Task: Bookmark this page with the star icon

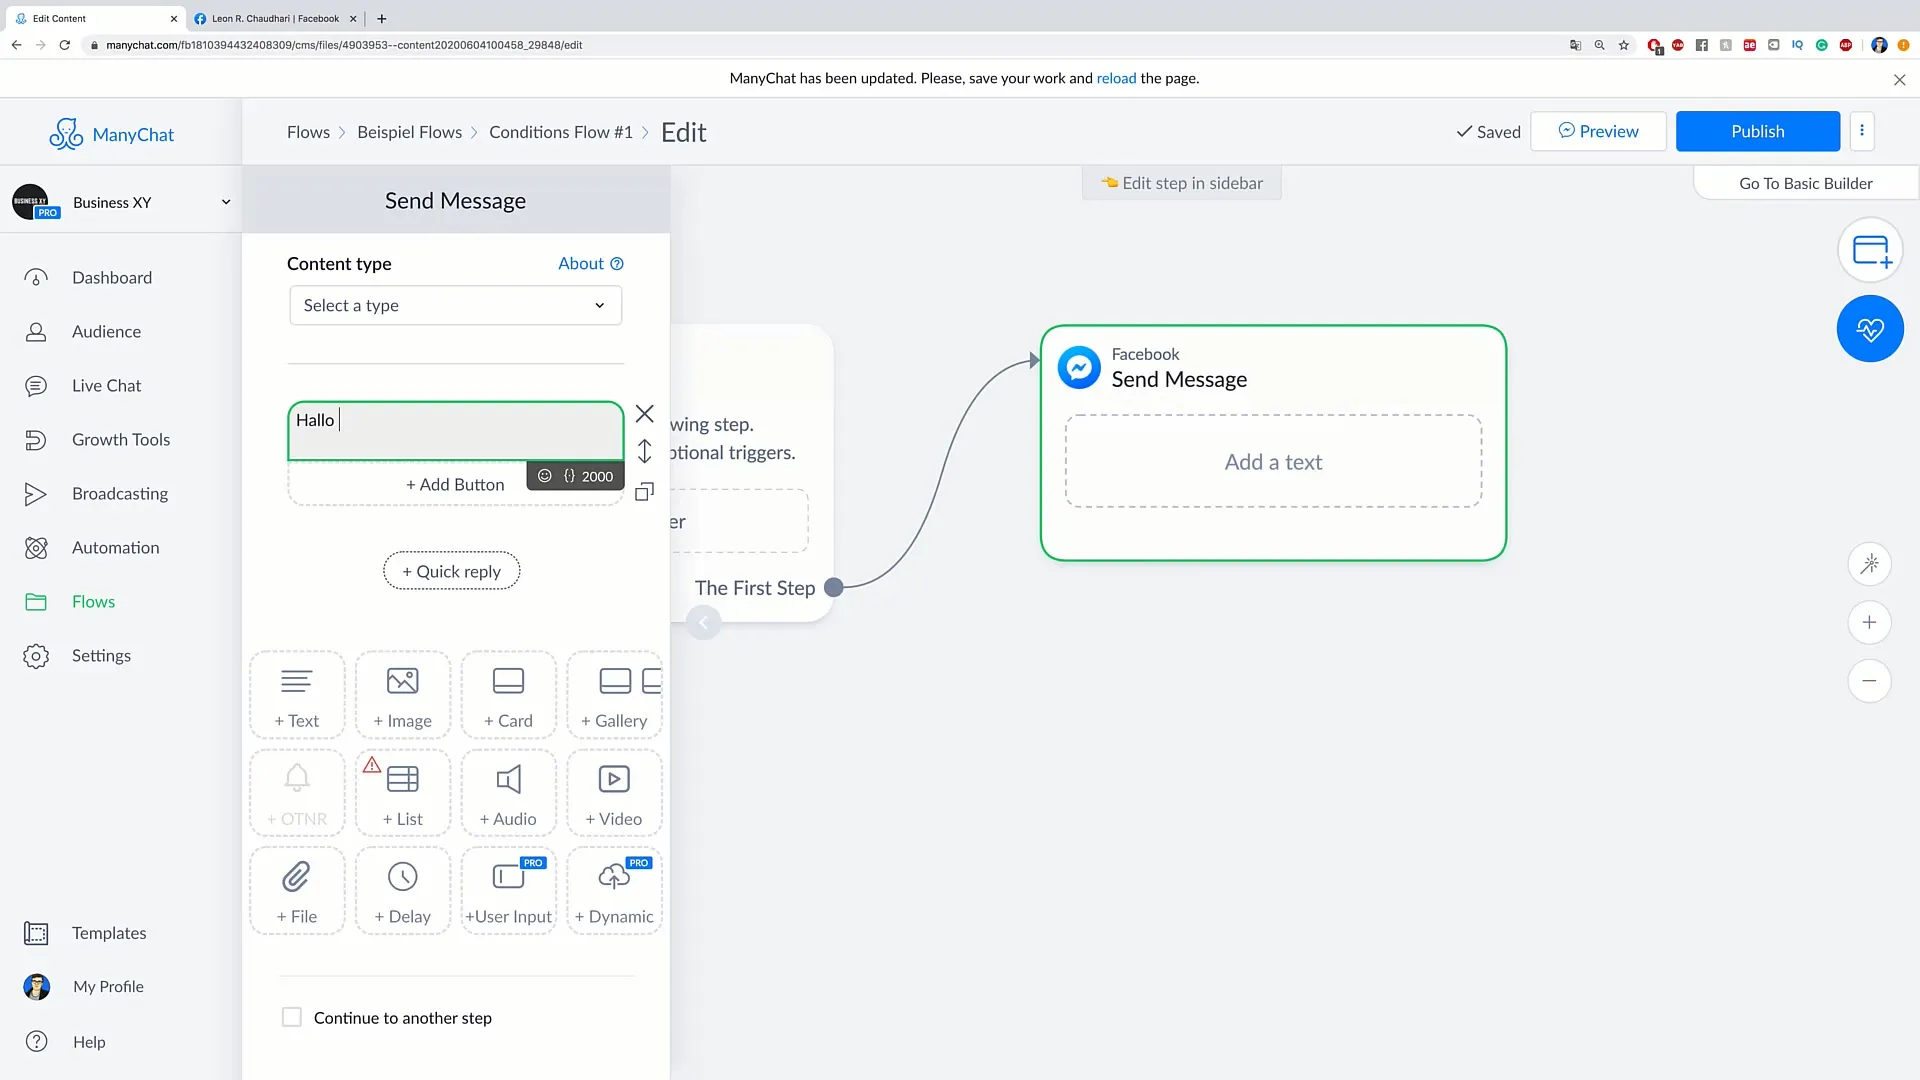Action: 1624,45
